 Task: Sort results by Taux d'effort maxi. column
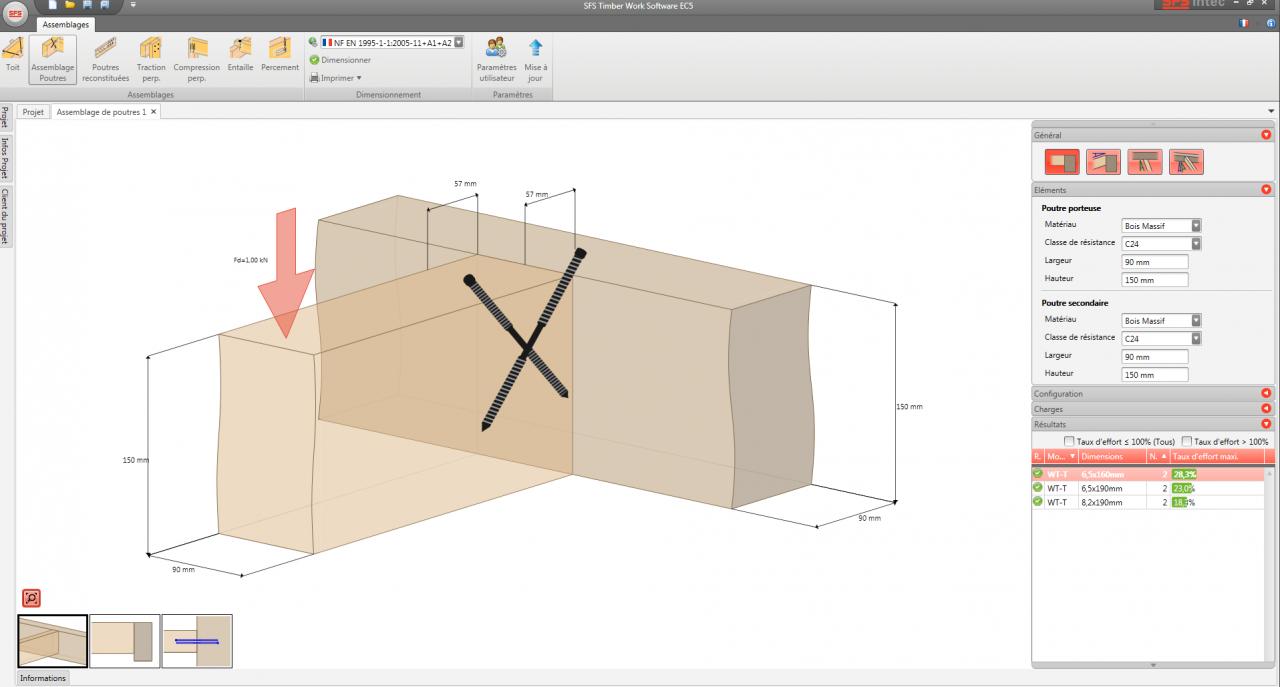(x=1217, y=456)
